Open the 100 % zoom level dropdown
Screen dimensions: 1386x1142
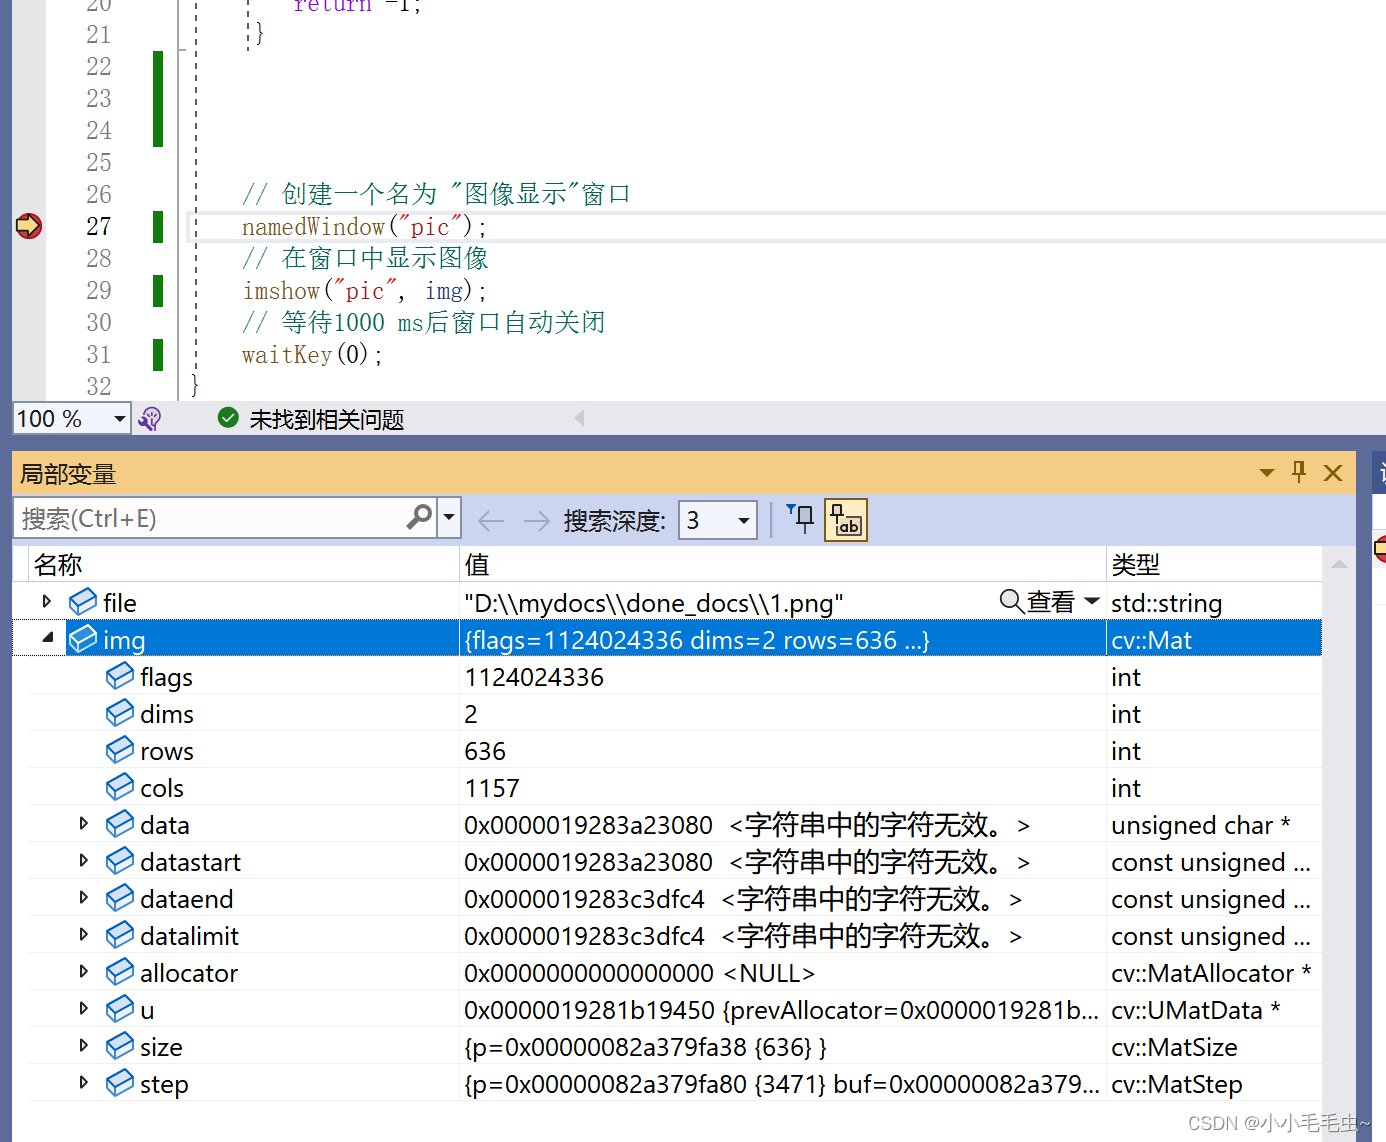[120, 419]
